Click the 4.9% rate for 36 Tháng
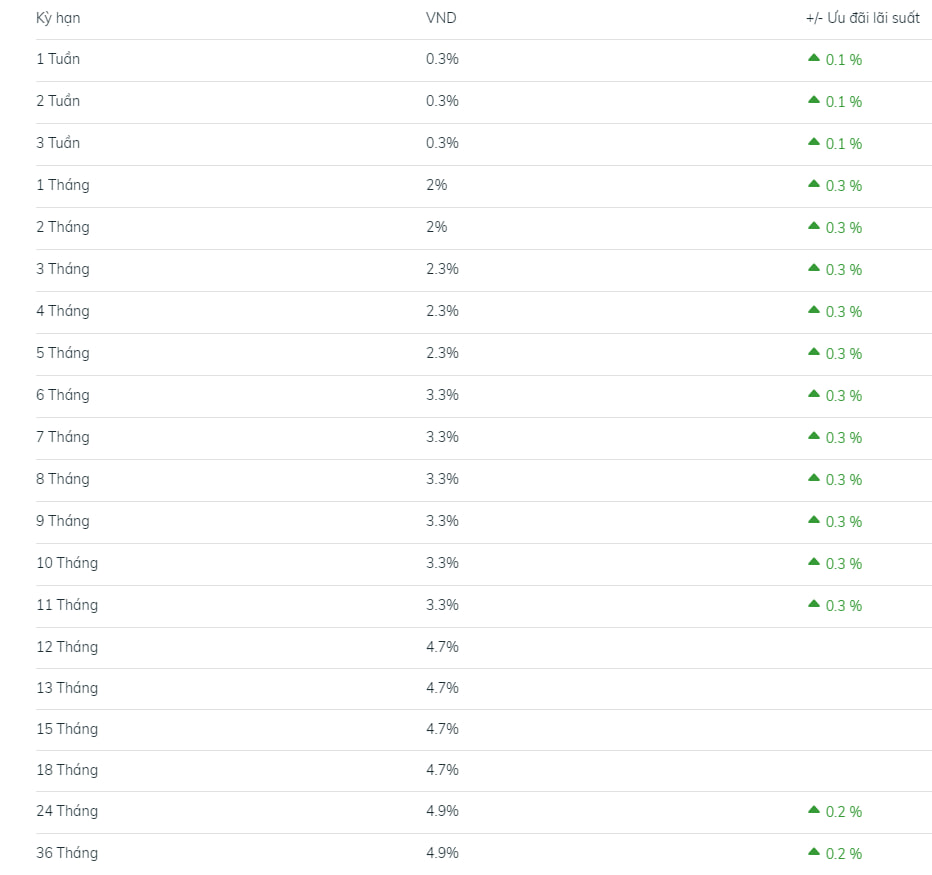Screen dimensions: 932x875 coord(442,853)
